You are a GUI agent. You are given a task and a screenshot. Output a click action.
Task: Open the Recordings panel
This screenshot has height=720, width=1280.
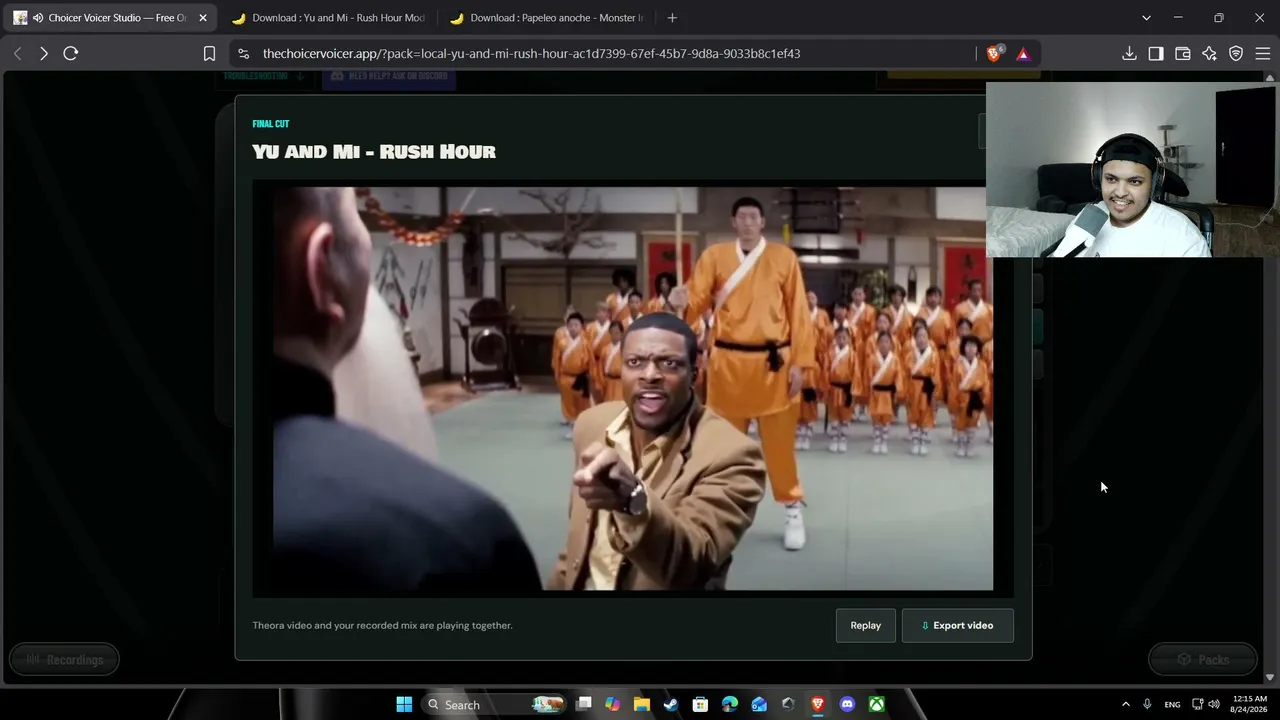(x=64, y=660)
